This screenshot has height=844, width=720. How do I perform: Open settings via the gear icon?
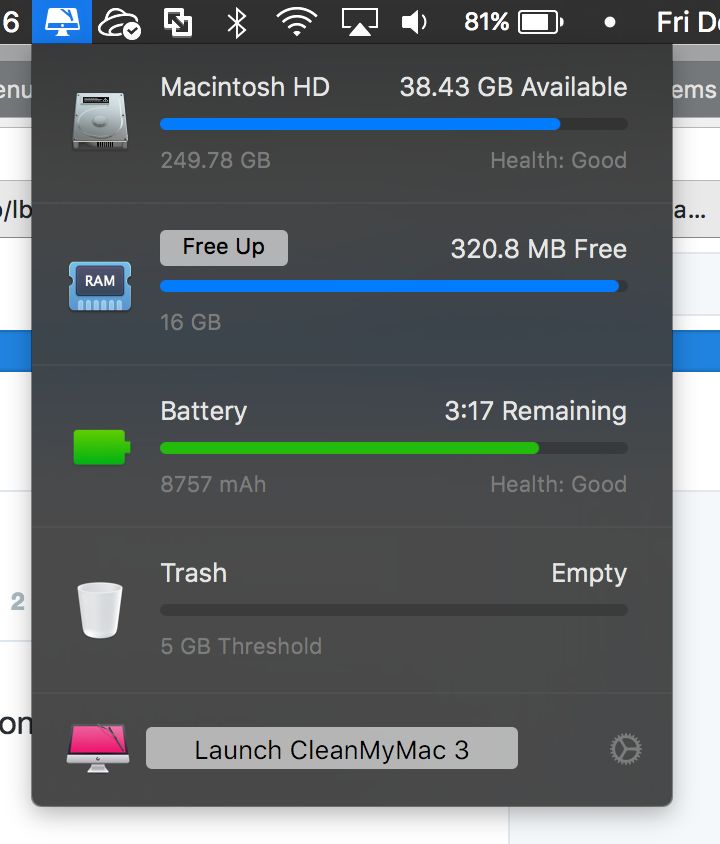[626, 749]
